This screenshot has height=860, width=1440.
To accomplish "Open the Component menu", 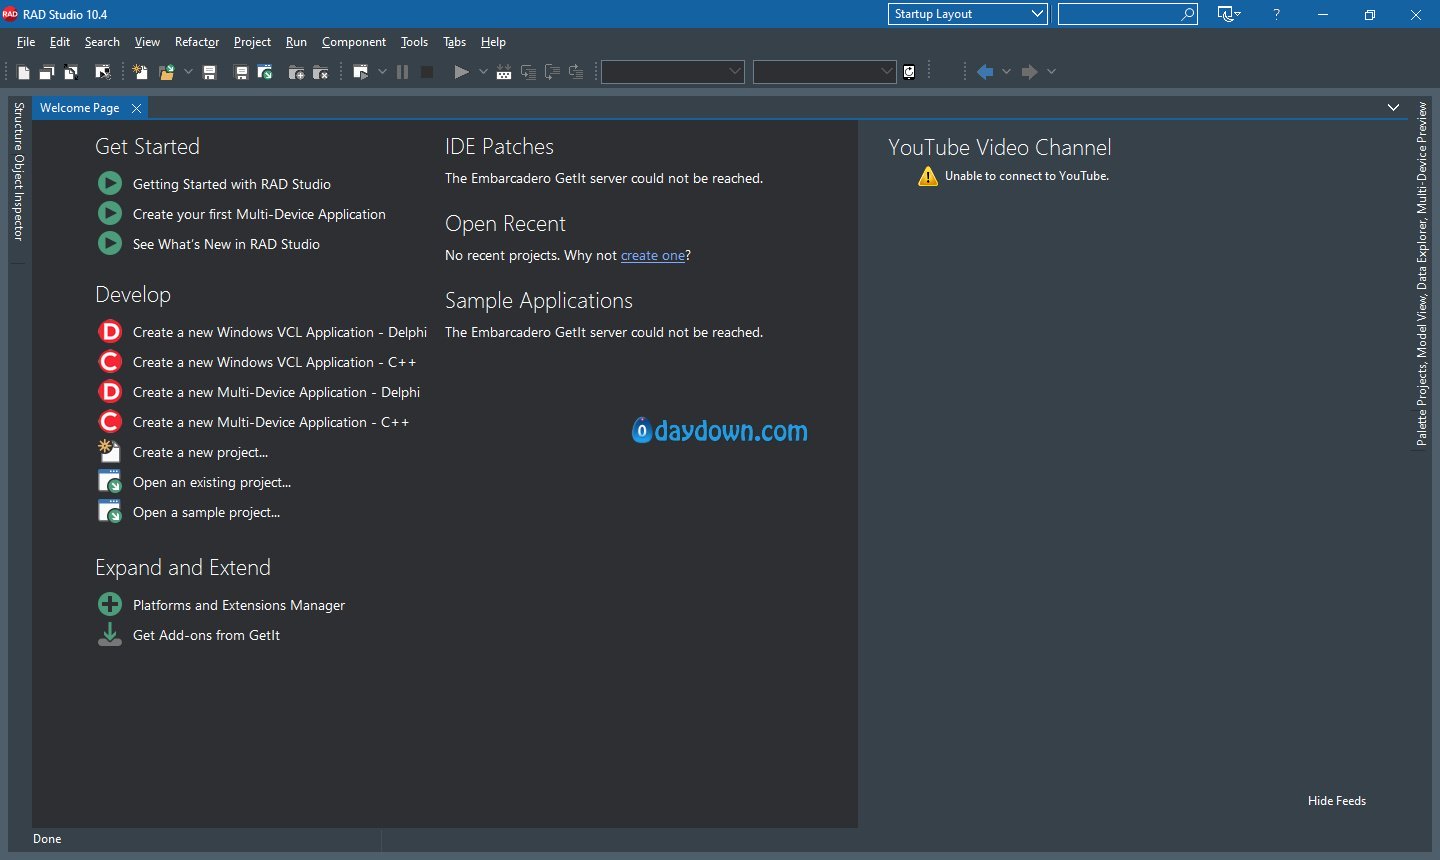I will (354, 42).
